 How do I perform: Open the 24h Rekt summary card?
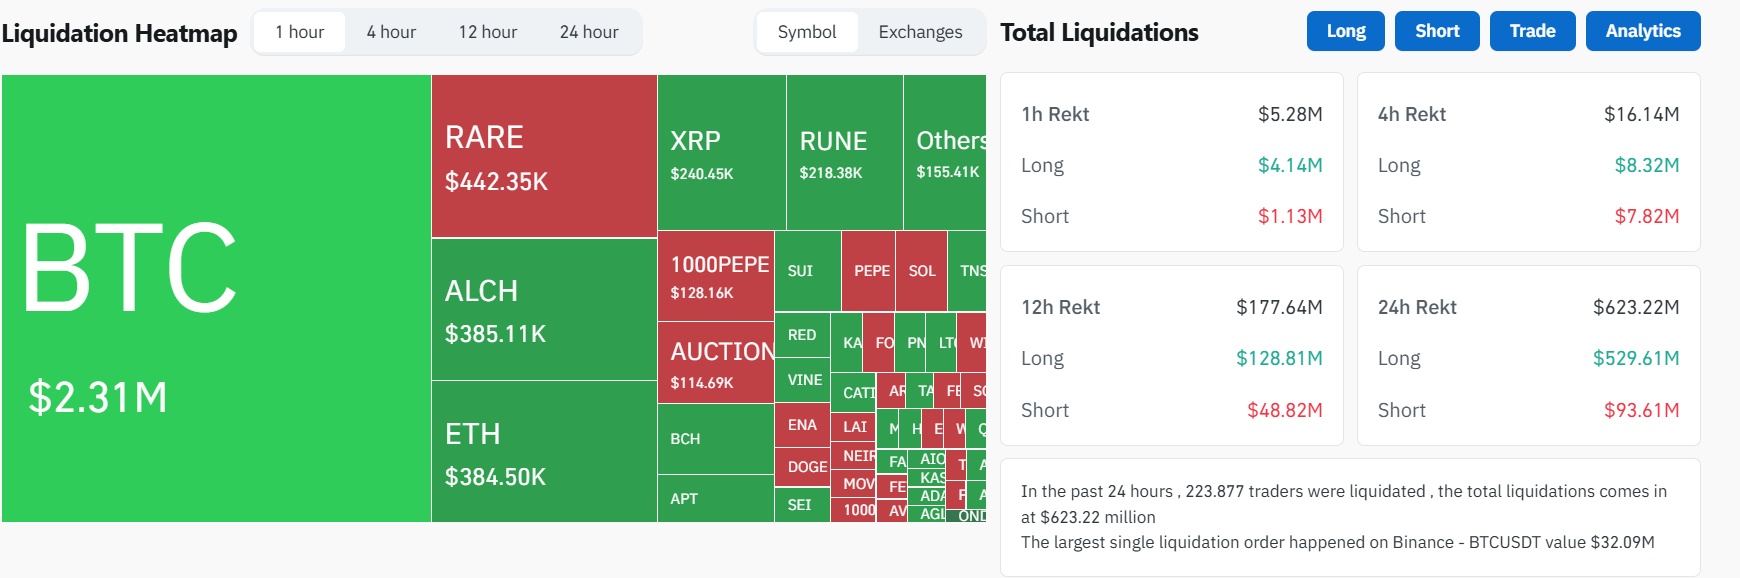[x=1528, y=356]
